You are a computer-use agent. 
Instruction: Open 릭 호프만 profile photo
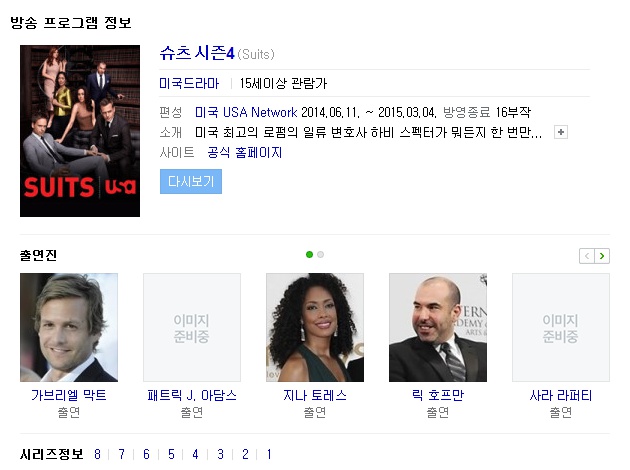(438, 327)
